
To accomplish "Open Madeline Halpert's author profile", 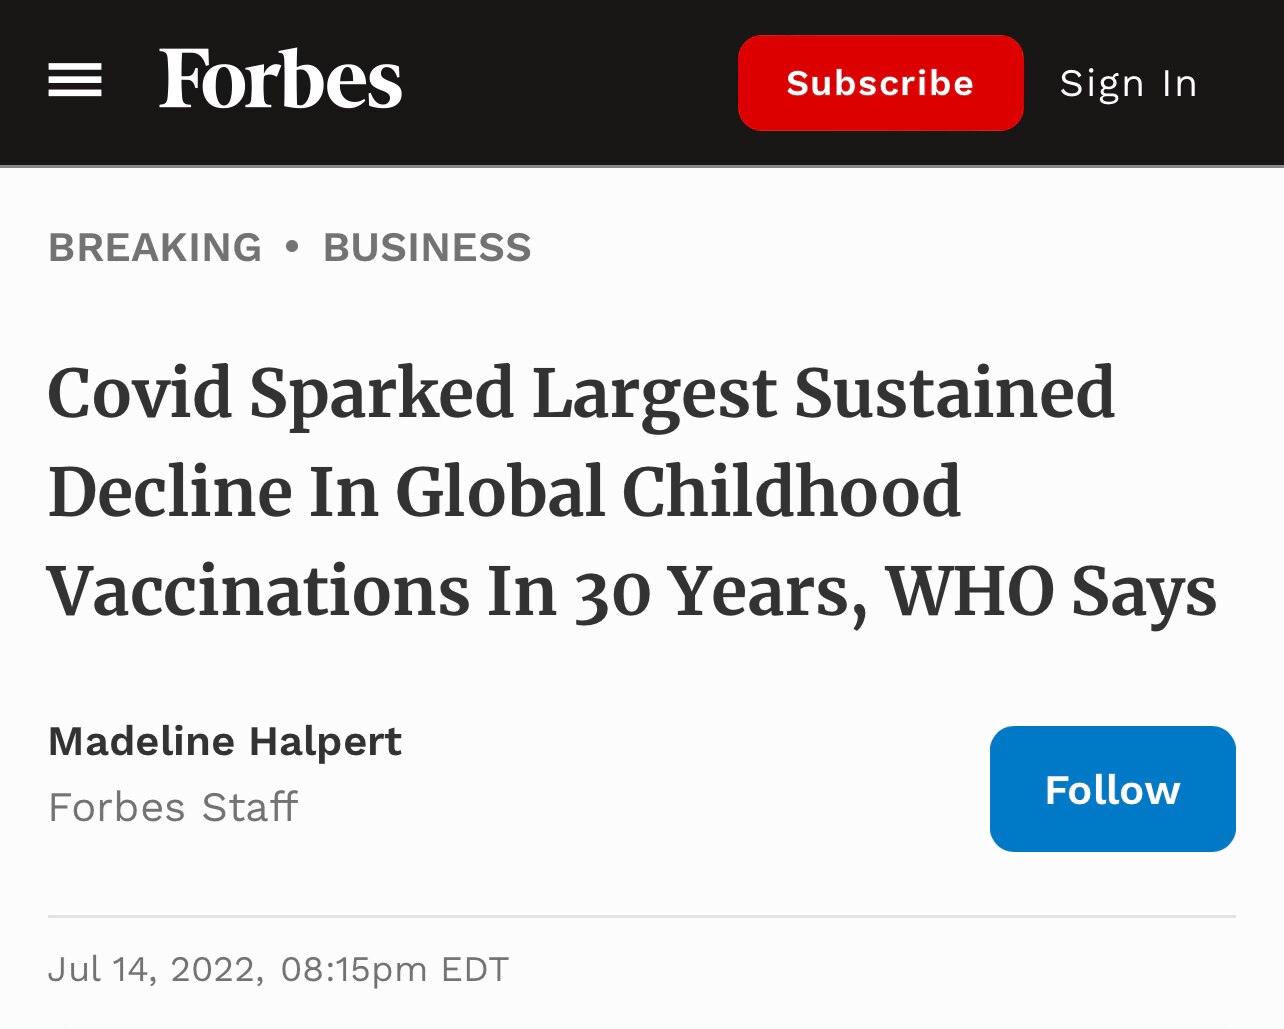I will [225, 741].
